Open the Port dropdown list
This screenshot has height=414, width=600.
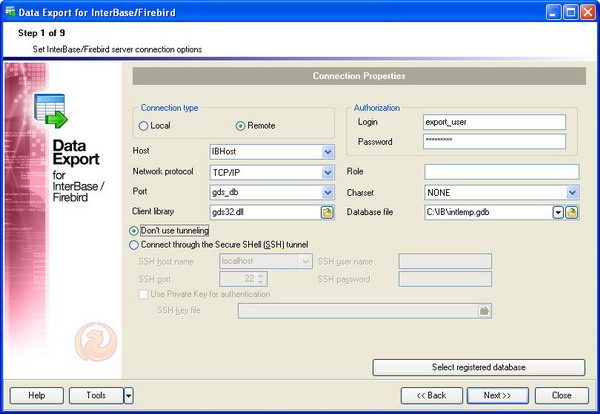click(328, 192)
